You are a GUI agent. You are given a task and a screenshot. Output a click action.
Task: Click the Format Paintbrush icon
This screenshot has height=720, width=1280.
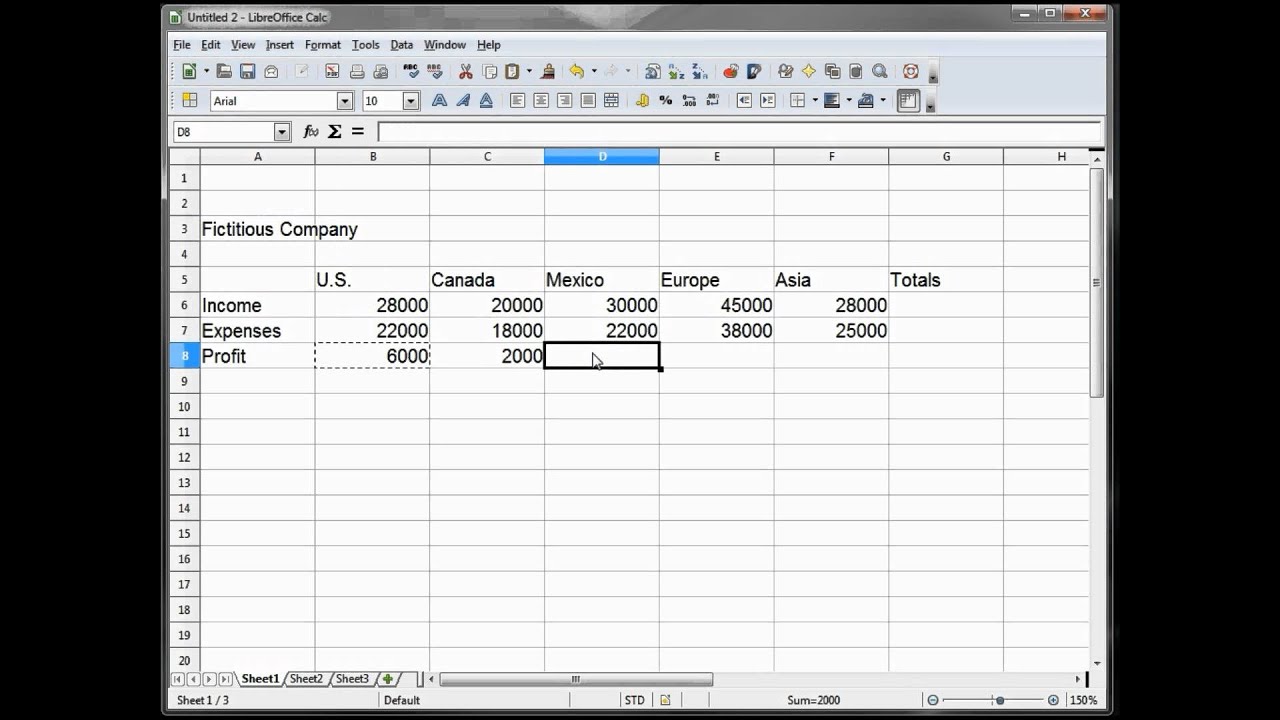coord(547,72)
